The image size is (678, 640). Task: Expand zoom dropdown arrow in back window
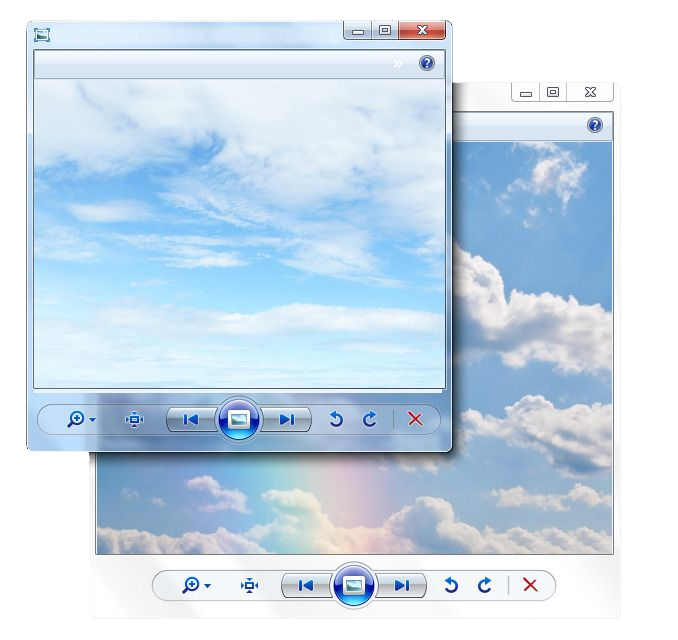(208, 586)
